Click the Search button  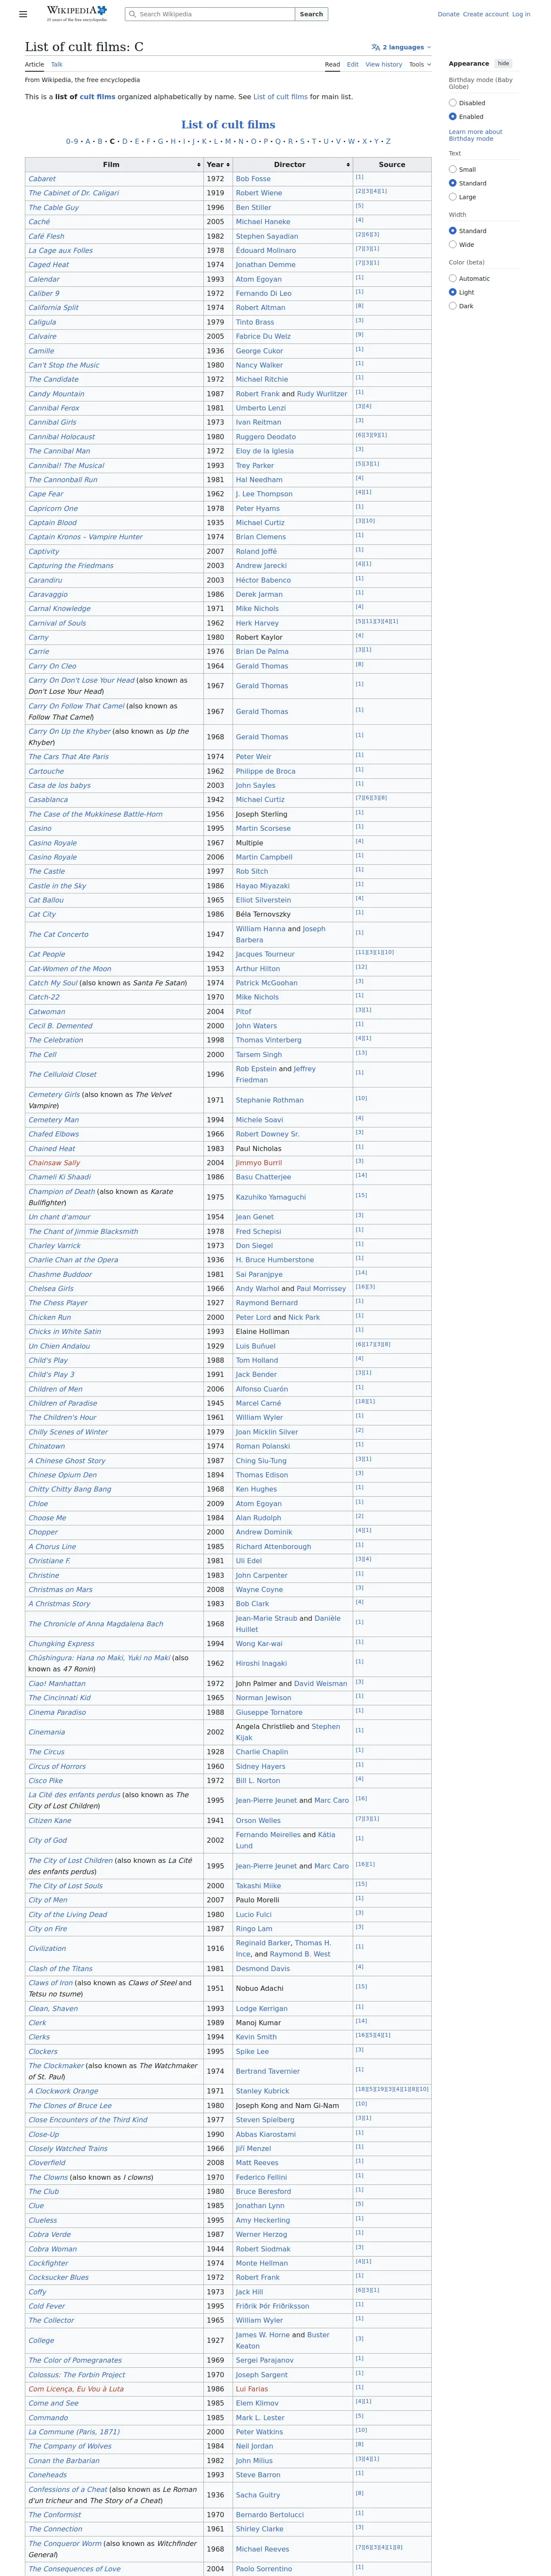point(311,14)
